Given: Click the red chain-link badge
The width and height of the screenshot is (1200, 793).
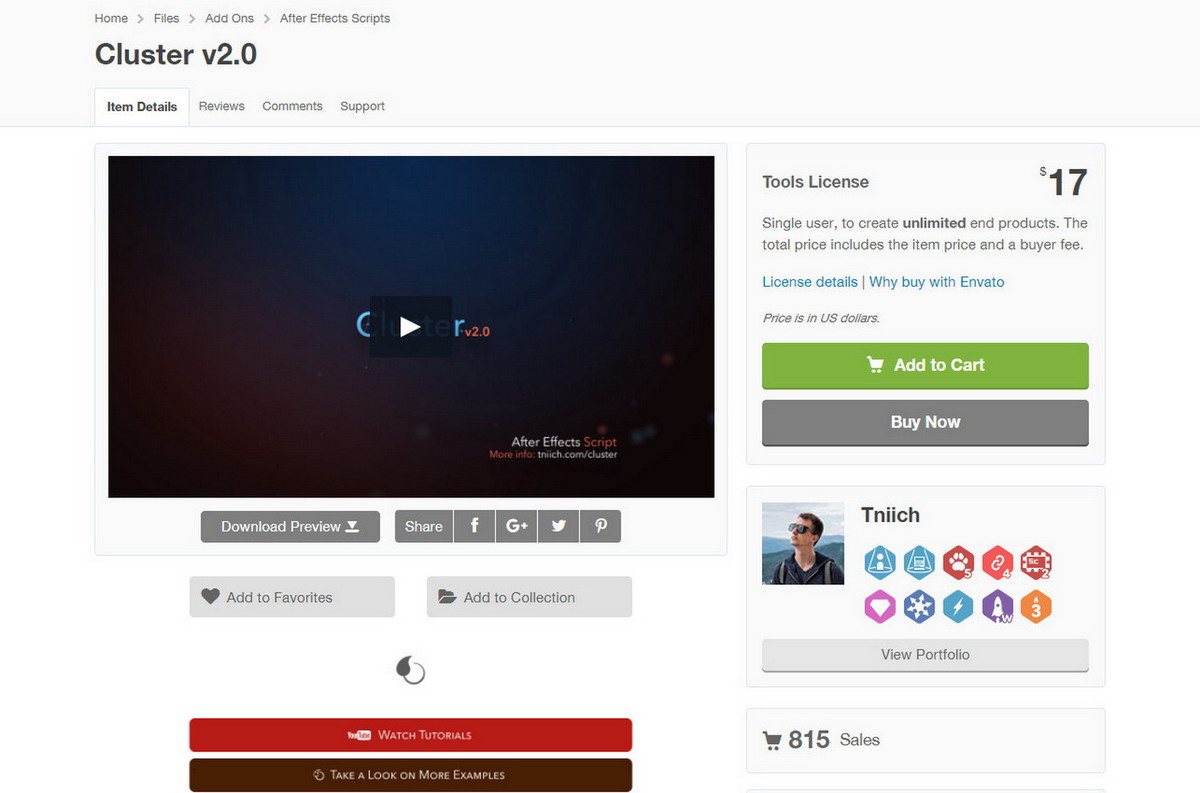Looking at the screenshot, I should pyautogui.click(x=997, y=563).
